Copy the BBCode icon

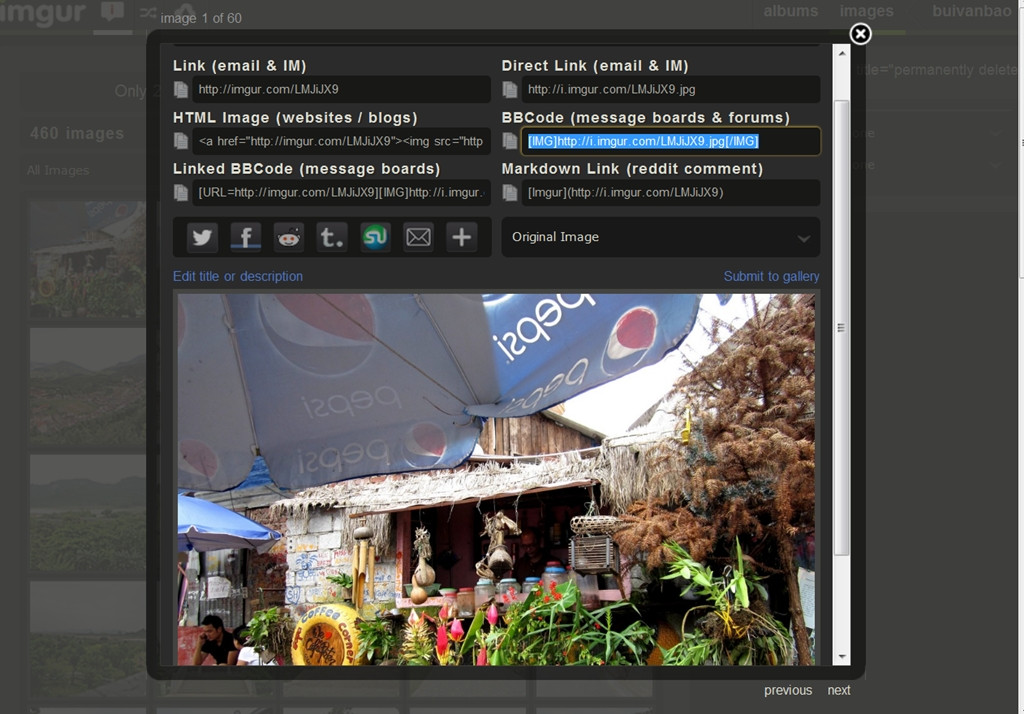[510, 141]
